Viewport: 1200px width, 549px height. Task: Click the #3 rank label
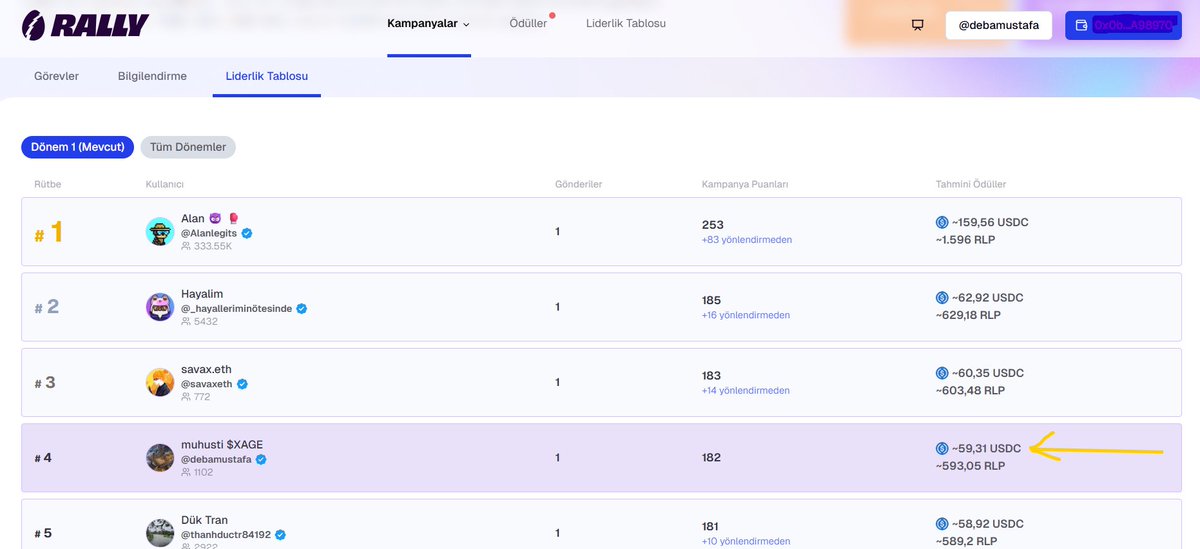[x=45, y=383]
